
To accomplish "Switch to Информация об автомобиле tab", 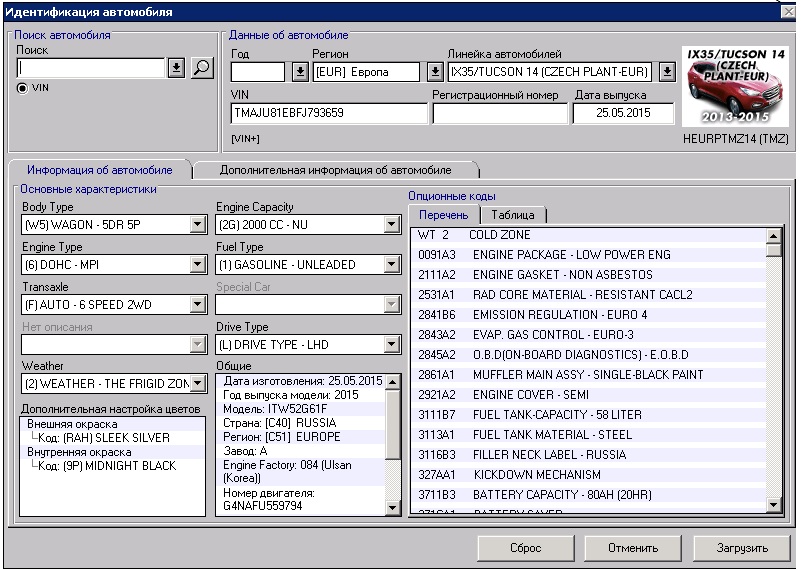I will point(100,170).
